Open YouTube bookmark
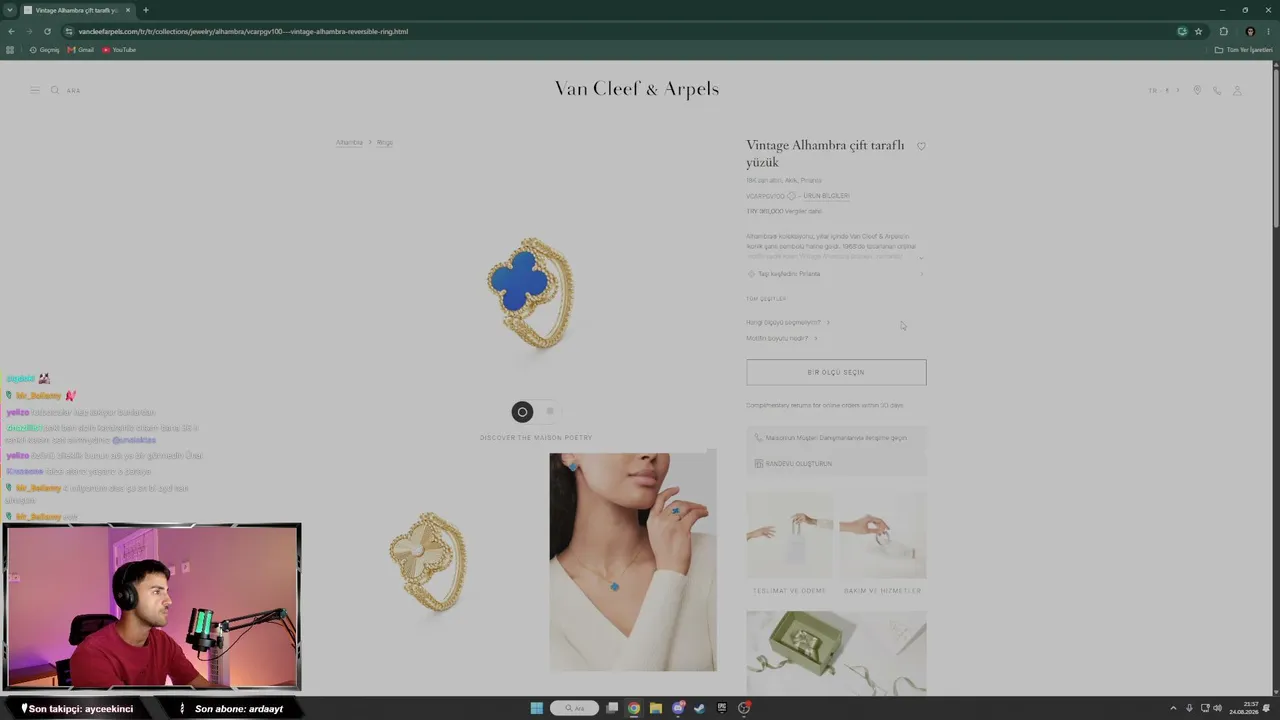The image size is (1280, 720). tap(119, 50)
